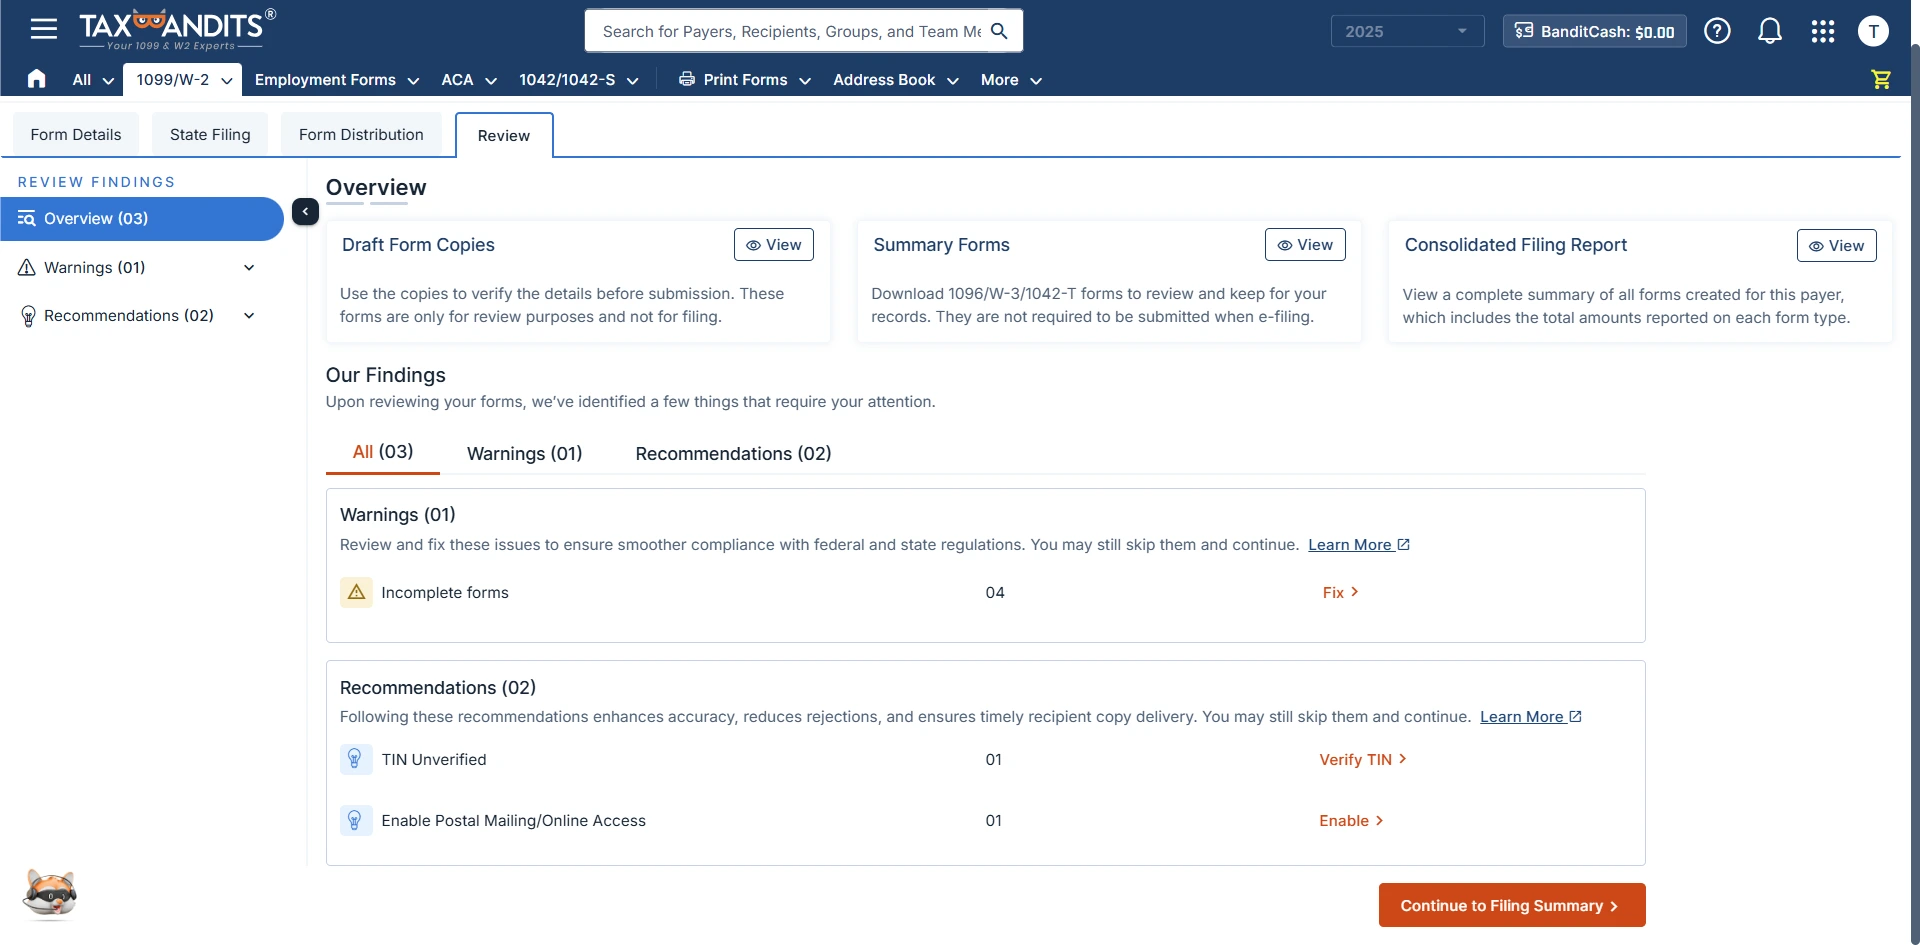The height and width of the screenshot is (945, 1920).
Task: Click Continue to Filing Summary
Action: [1510, 905]
